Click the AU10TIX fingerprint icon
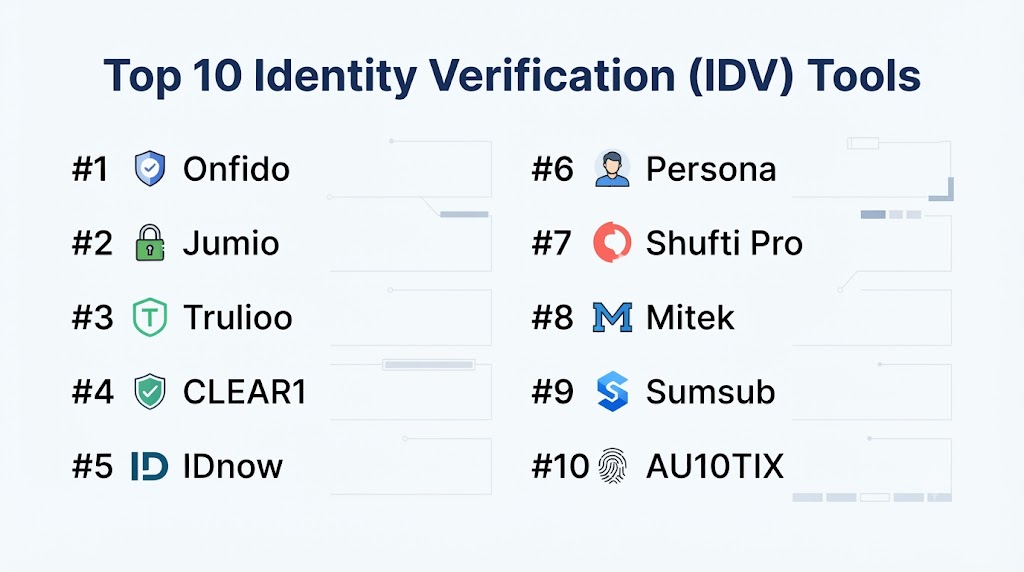 click(613, 466)
